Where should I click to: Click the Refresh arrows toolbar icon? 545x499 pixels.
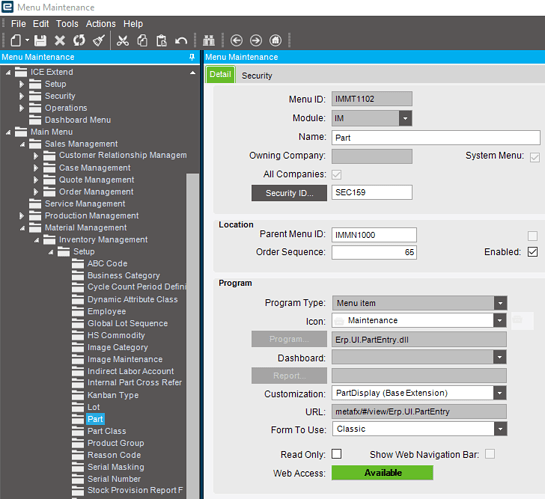[x=79, y=40]
